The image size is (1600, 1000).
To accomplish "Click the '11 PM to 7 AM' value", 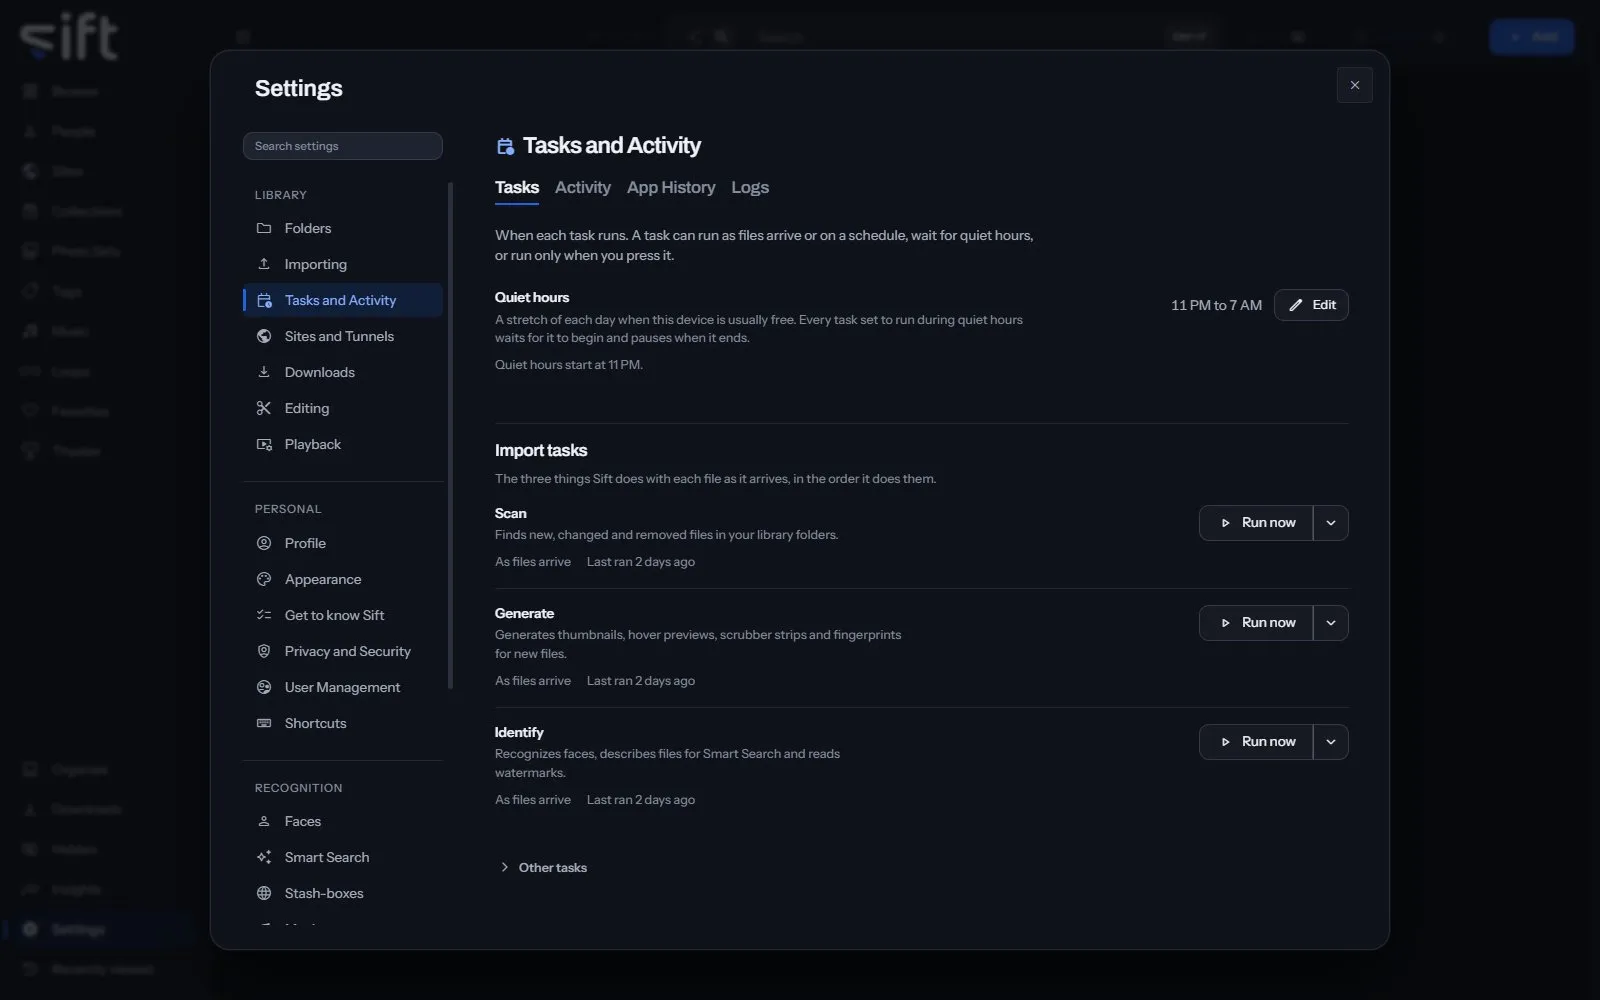I will (1216, 305).
